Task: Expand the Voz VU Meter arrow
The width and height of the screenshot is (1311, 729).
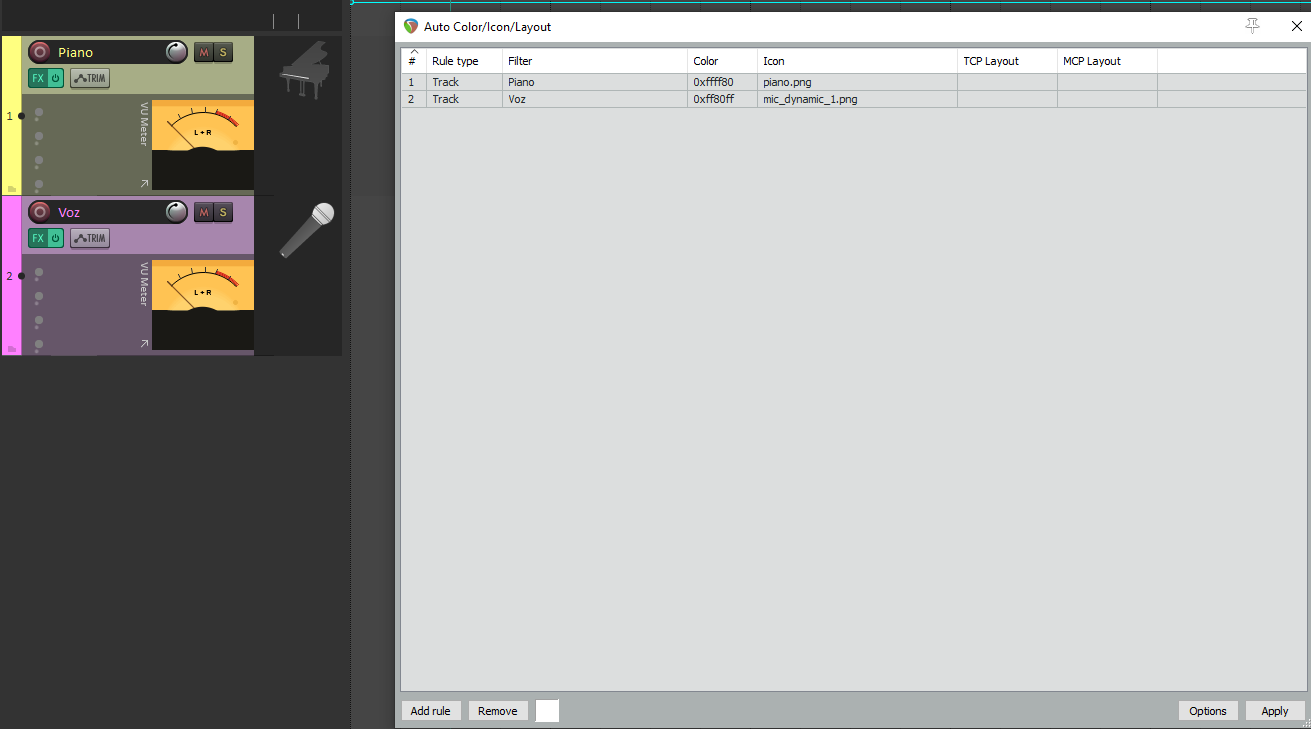Action: (x=144, y=344)
